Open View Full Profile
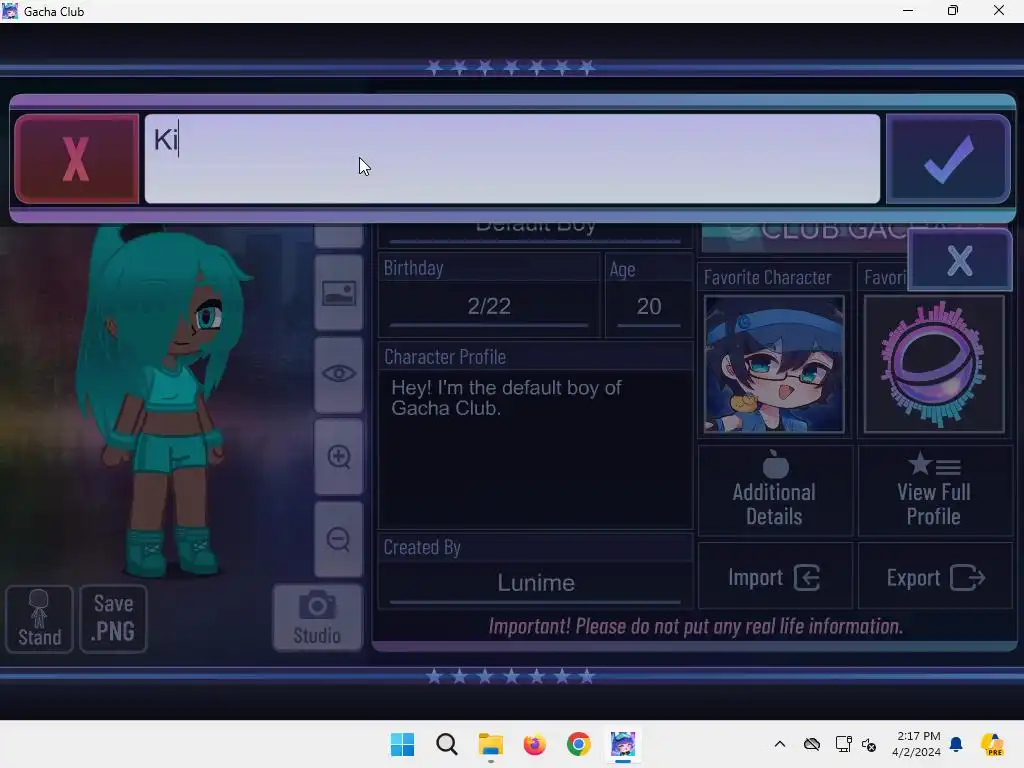Viewport: 1024px width, 768px height. pos(934,491)
